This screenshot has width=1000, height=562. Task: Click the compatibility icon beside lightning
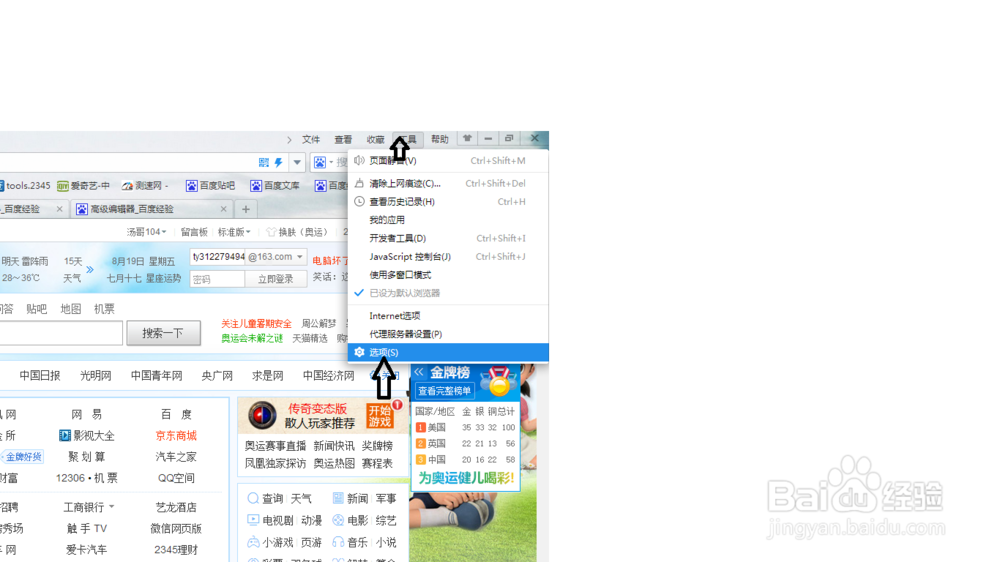click(x=263, y=163)
